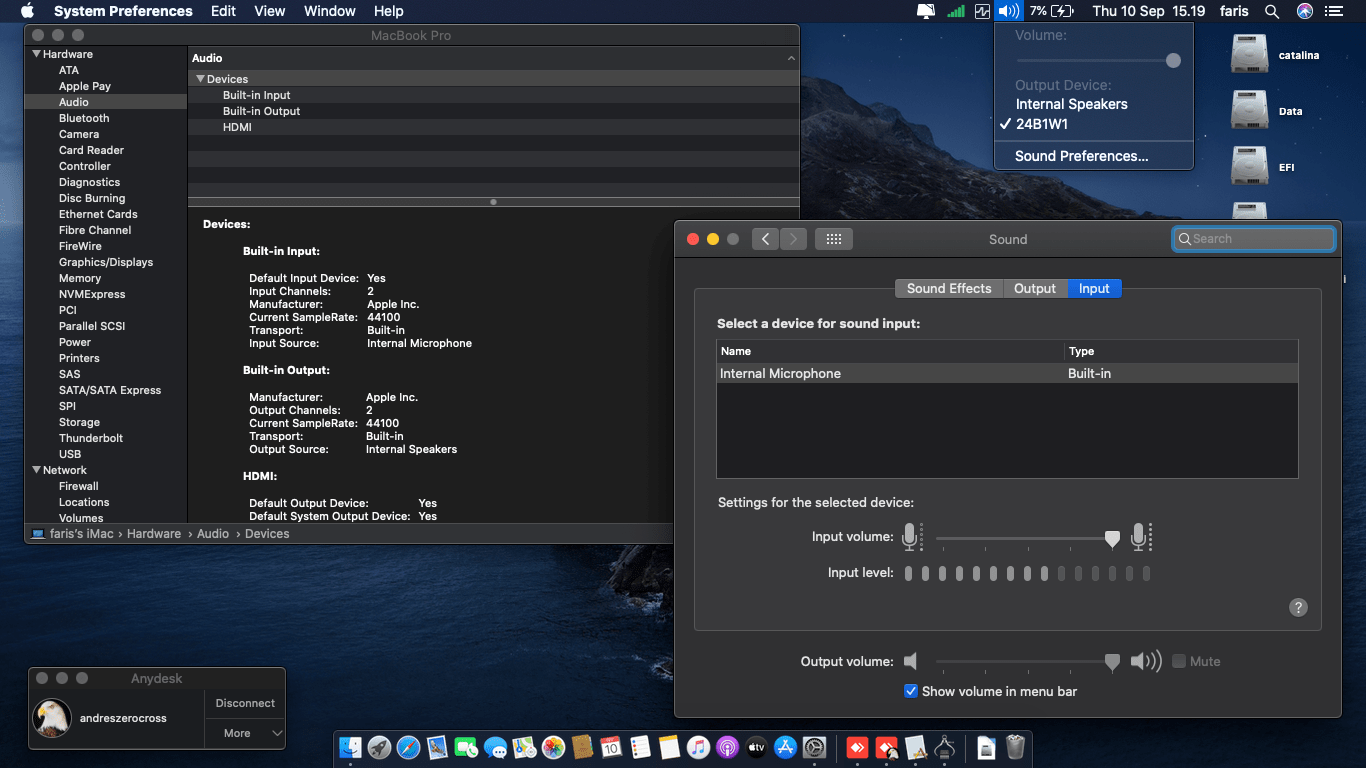Open the Edit menu
The height and width of the screenshot is (768, 1366).
224,11
